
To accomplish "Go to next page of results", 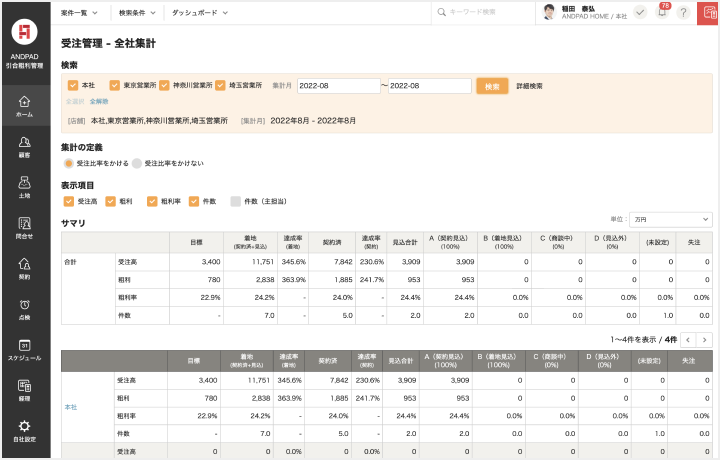I will point(704,340).
